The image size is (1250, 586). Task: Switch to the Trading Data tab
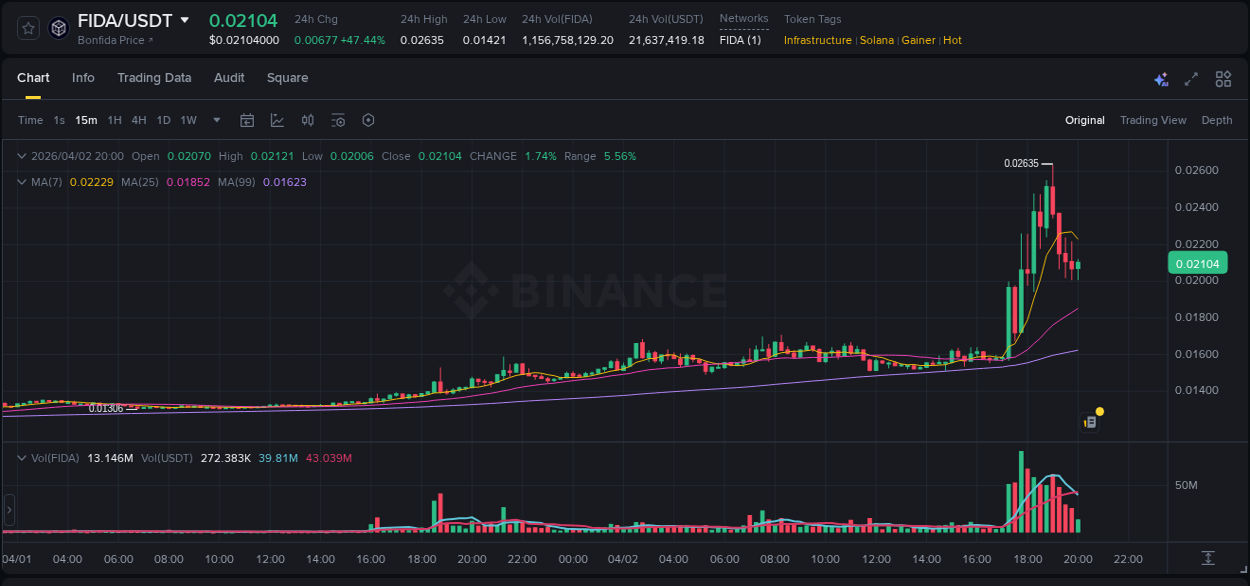[x=154, y=78]
